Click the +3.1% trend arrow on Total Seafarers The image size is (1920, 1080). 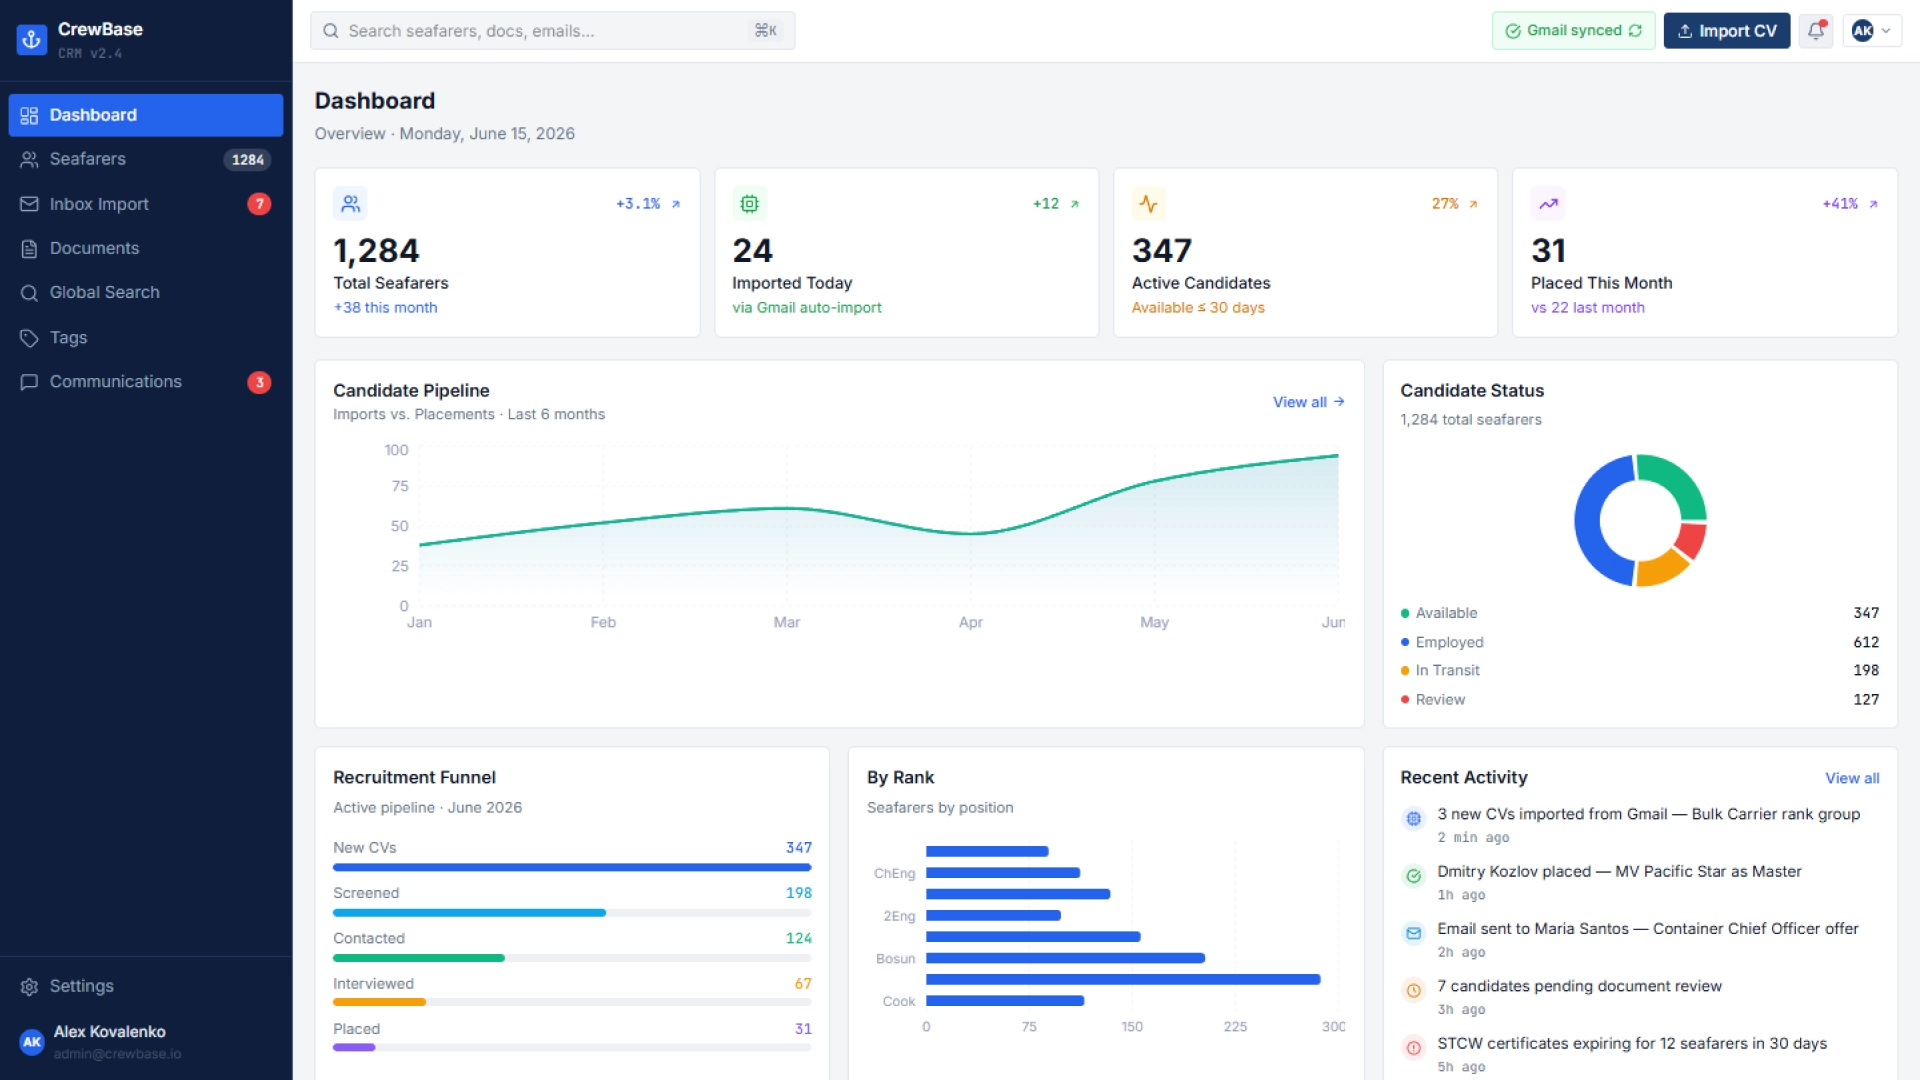[x=676, y=204]
